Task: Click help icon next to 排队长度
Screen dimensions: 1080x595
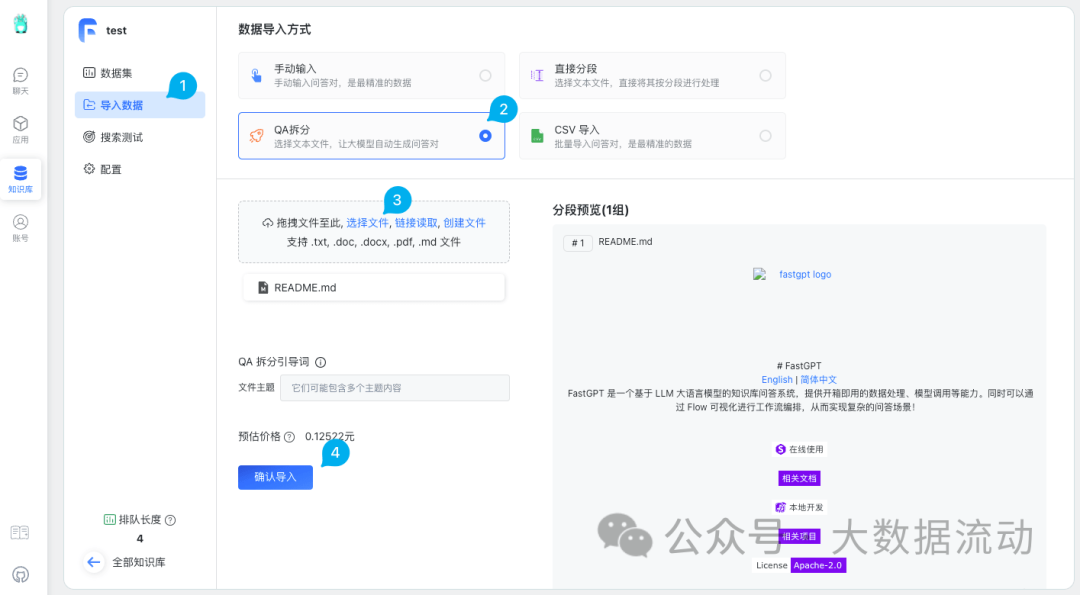Action: click(x=170, y=520)
